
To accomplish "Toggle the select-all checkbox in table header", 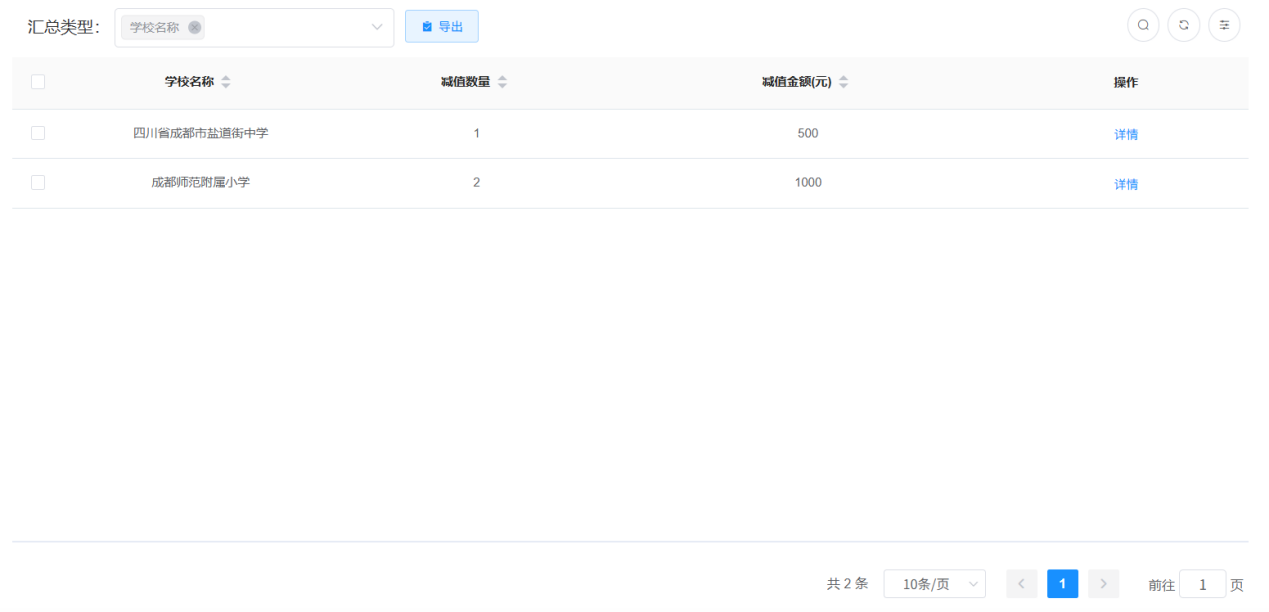I will (x=38, y=82).
